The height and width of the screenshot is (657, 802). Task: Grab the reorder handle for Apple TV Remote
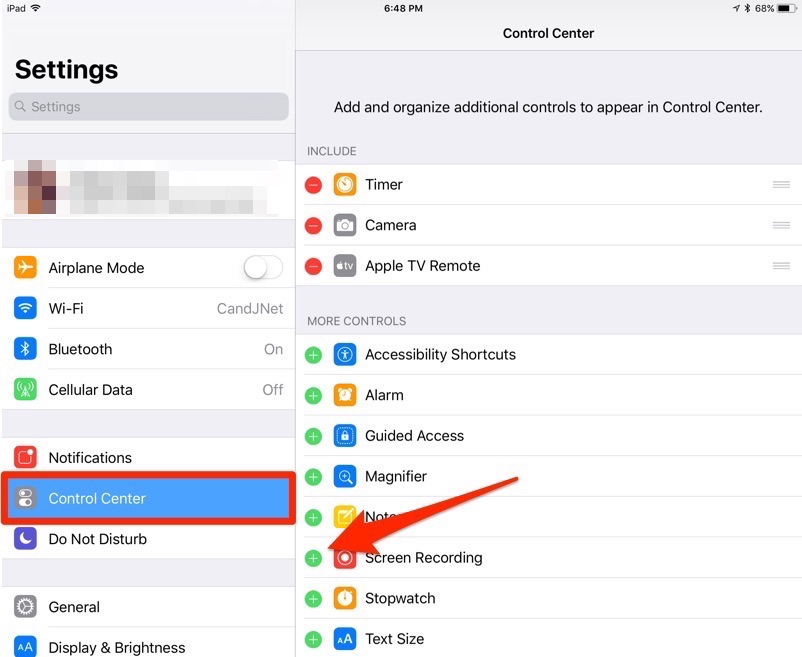point(781,266)
